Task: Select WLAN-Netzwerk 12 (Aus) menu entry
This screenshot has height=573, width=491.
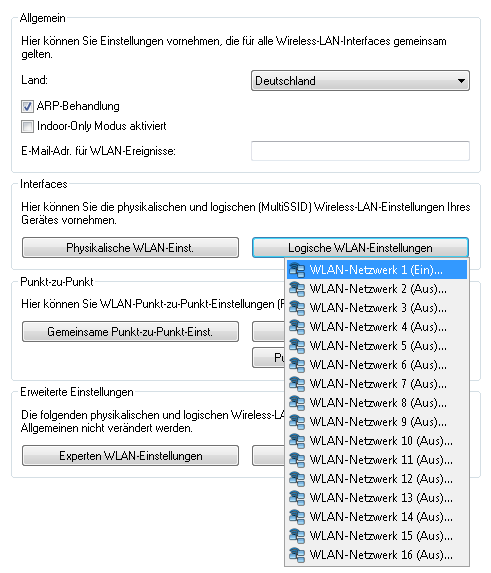Action: point(377,479)
